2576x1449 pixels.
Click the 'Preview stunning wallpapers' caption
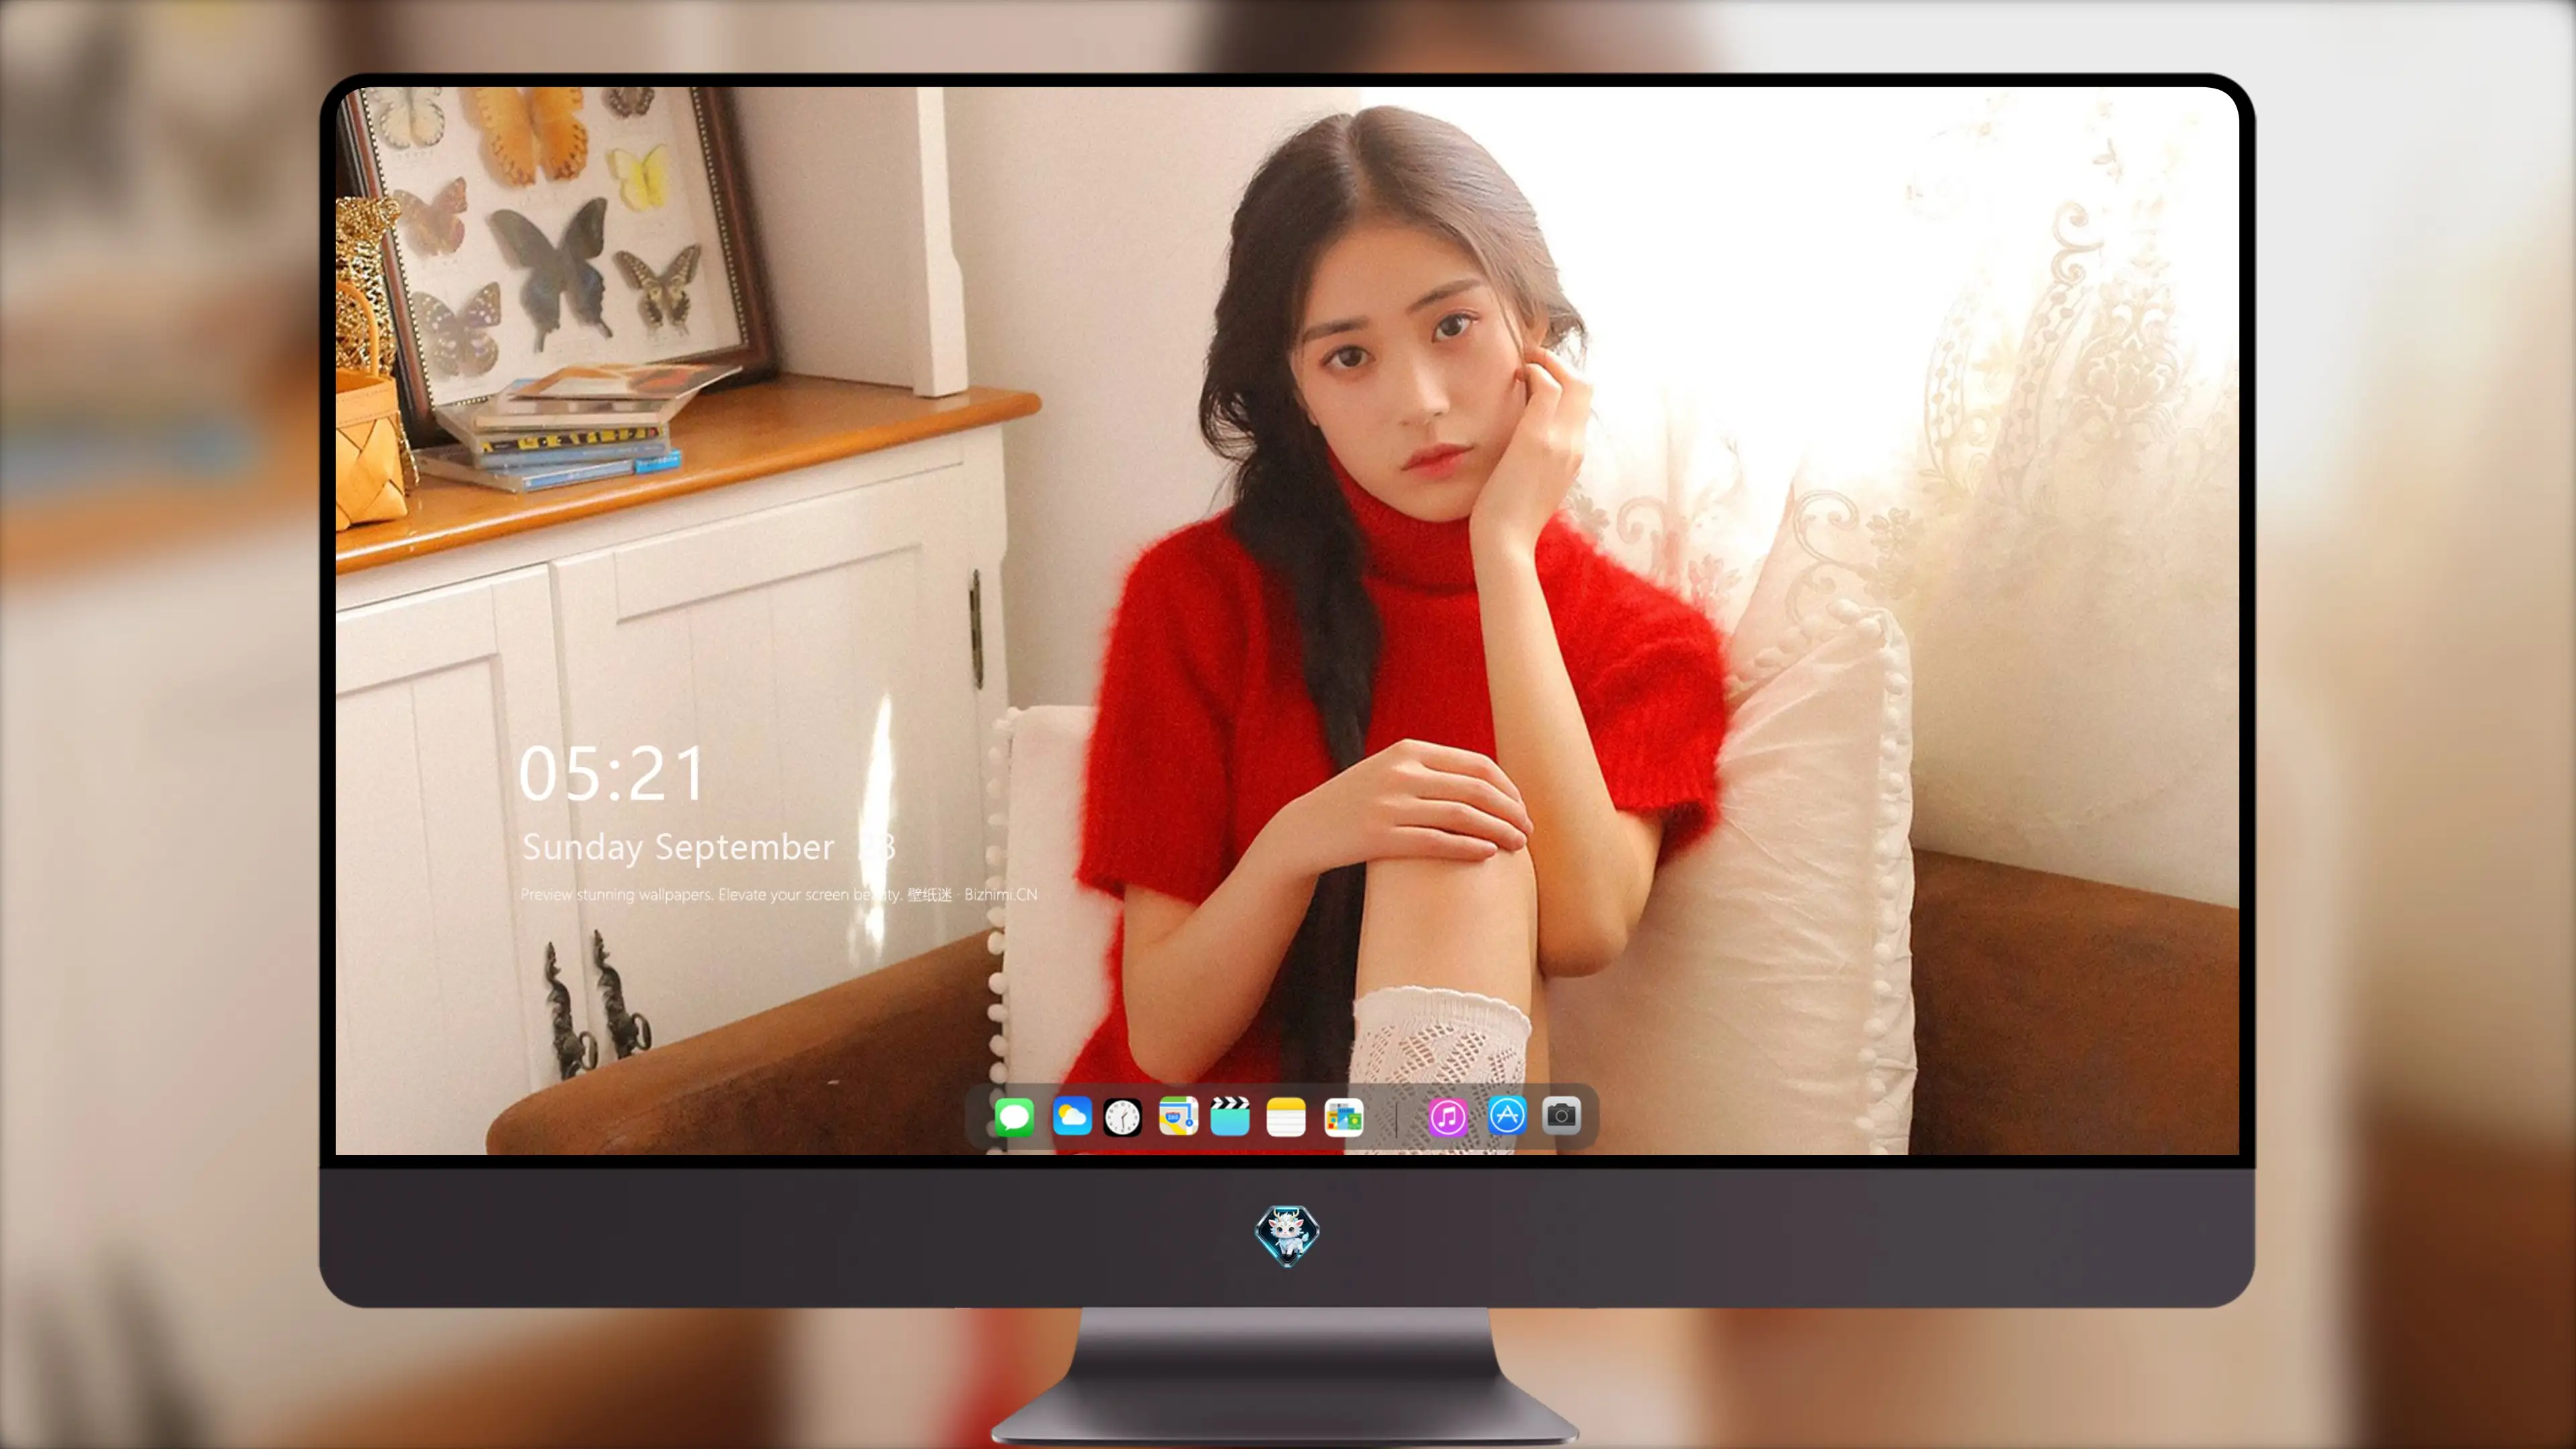tap(779, 894)
